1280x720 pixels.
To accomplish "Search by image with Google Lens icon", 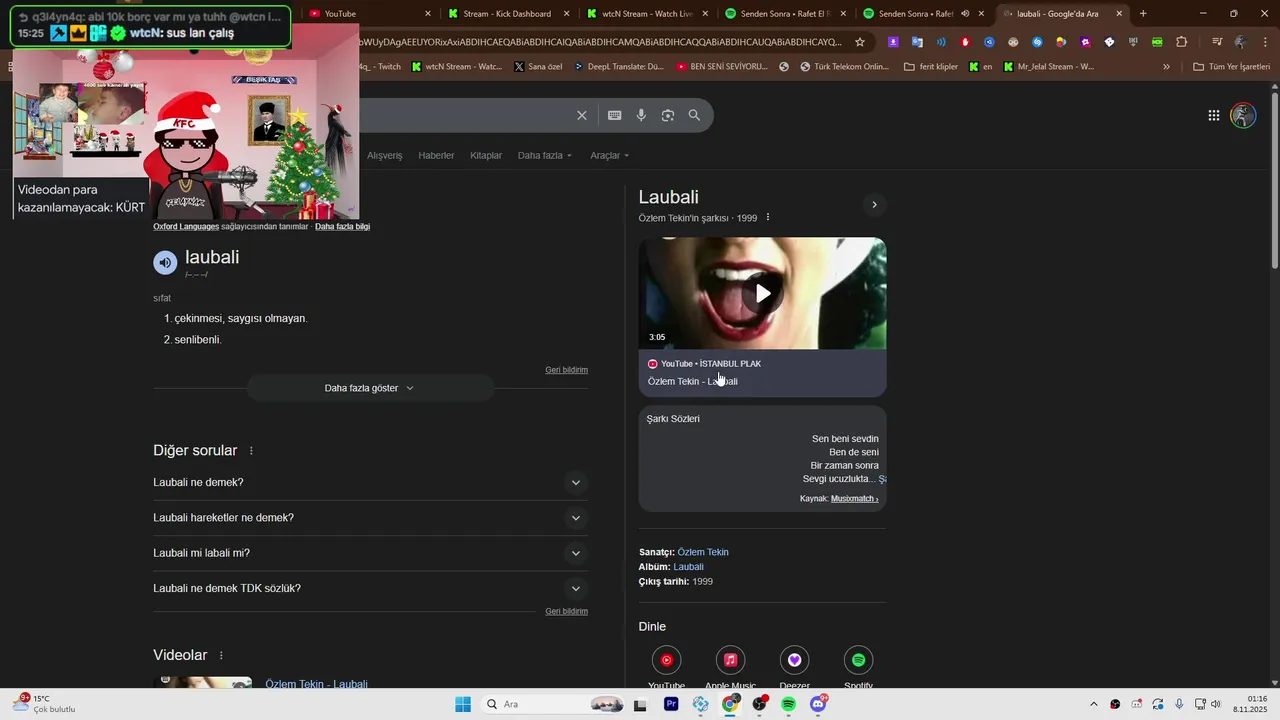I will [x=668, y=115].
